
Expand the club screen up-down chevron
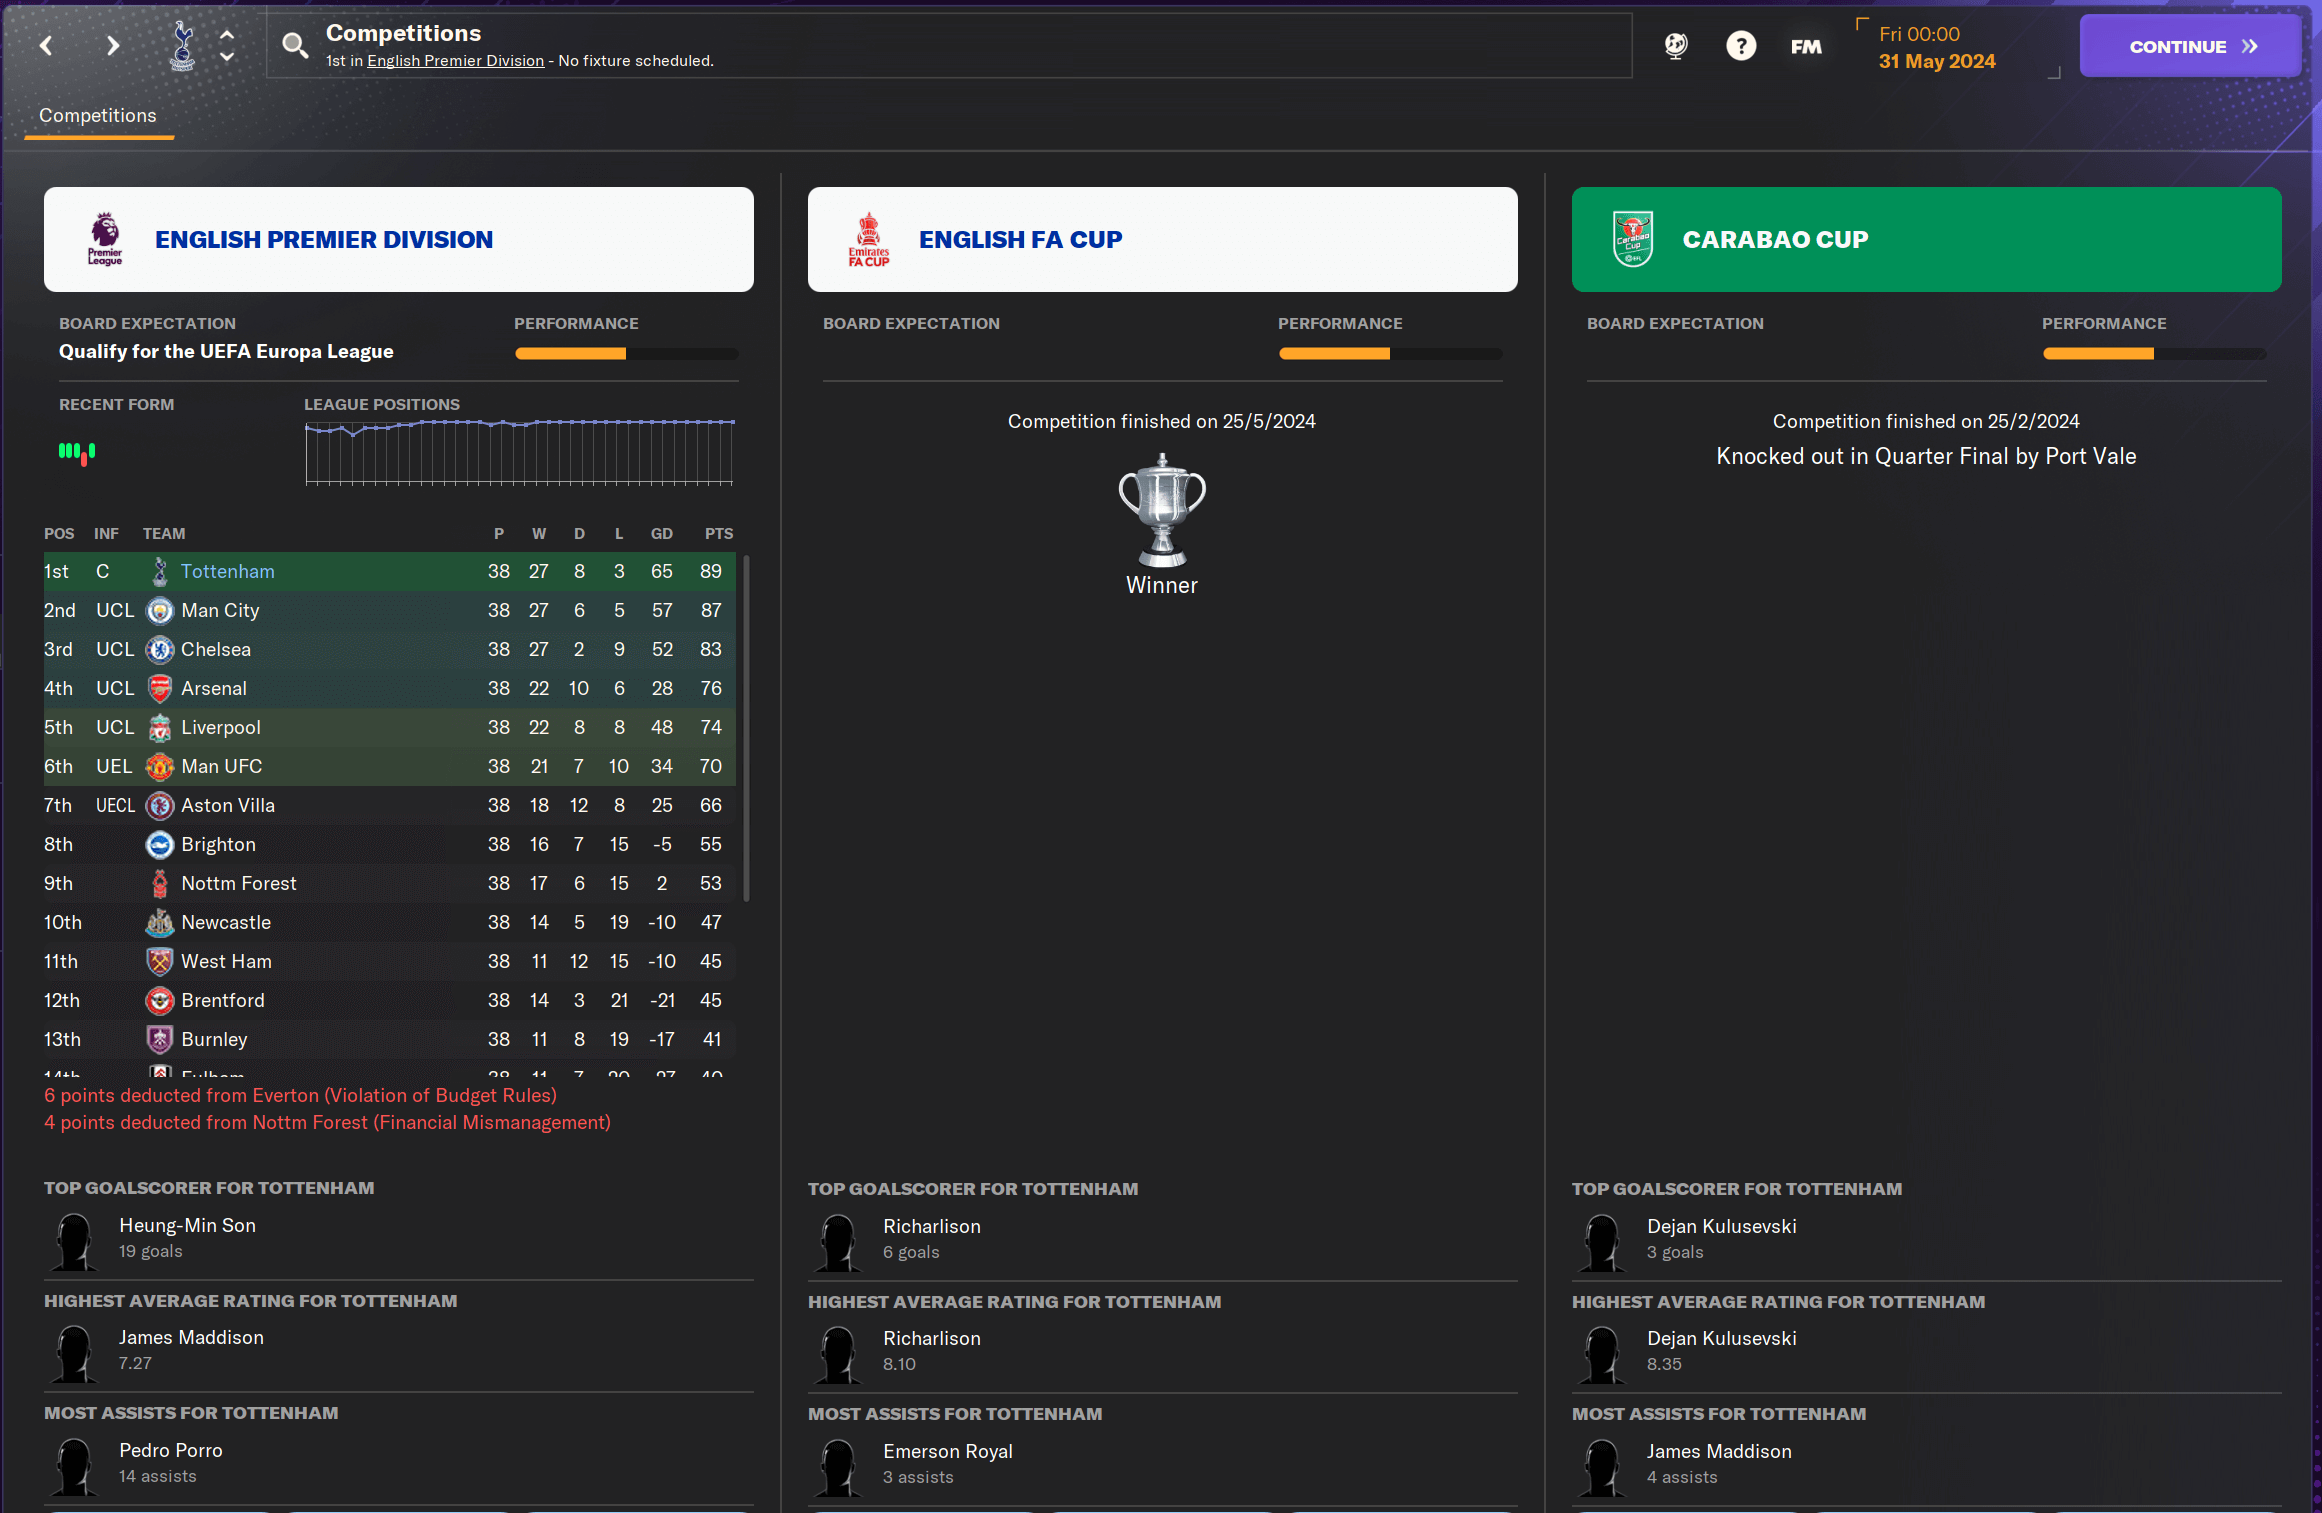point(227,46)
